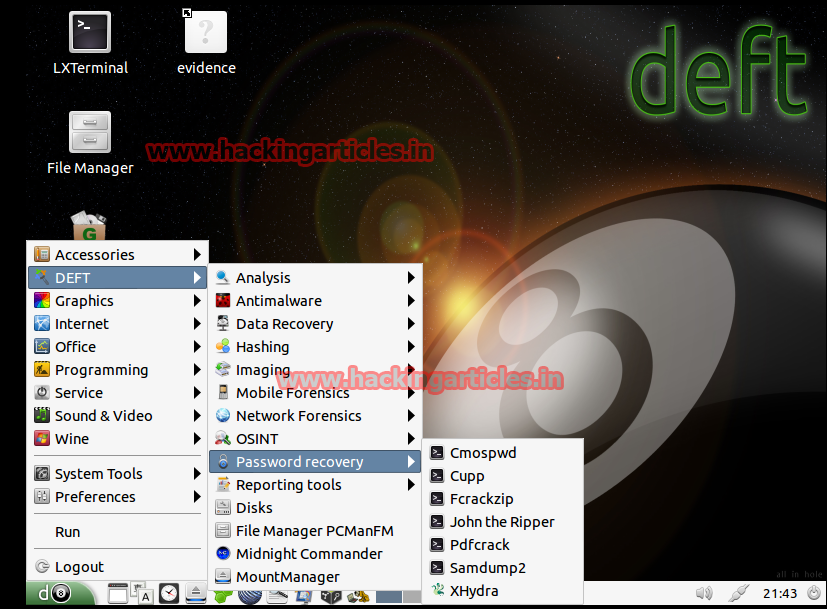Open the Preferences submenu

click(x=118, y=497)
